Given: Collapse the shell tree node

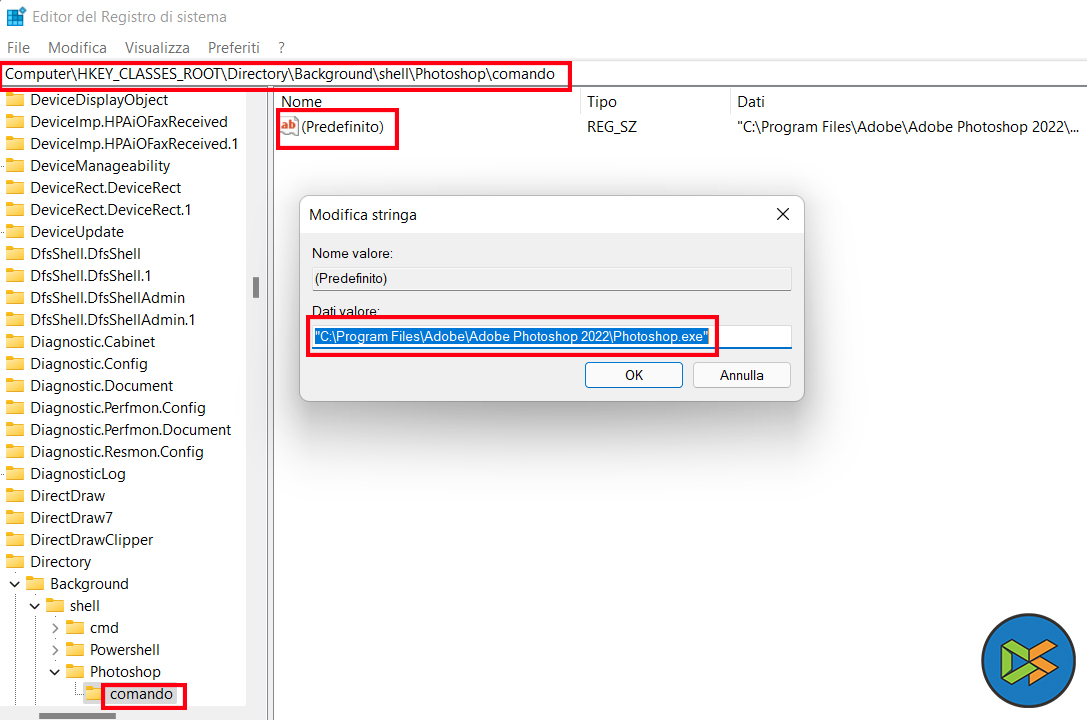Looking at the screenshot, I should point(35,606).
